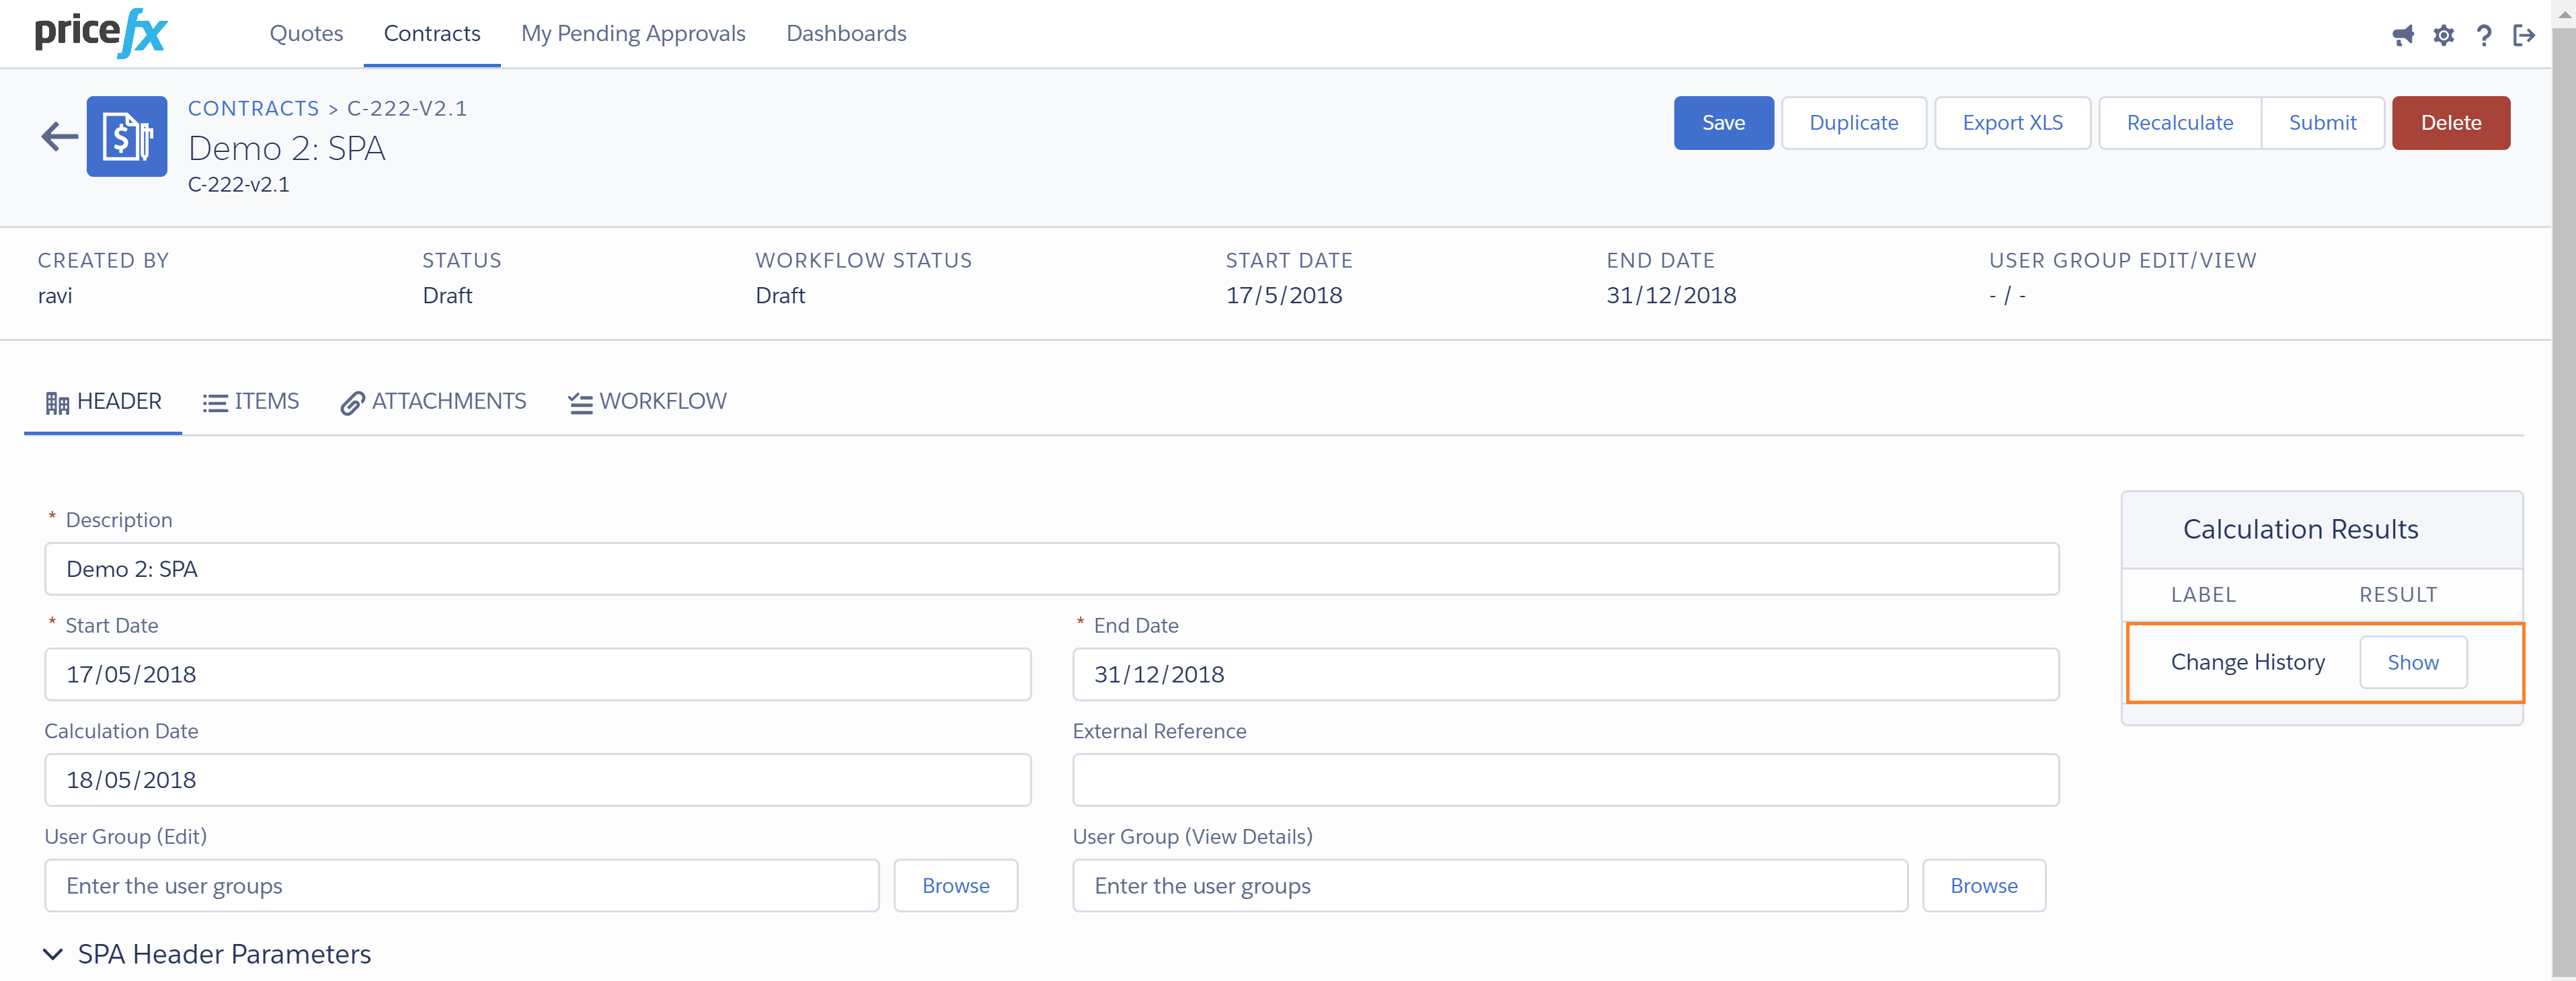The height and width of the screenshot is (981, 2576).
Task: Open the settings gear icon
Action: coord(2443,36)
